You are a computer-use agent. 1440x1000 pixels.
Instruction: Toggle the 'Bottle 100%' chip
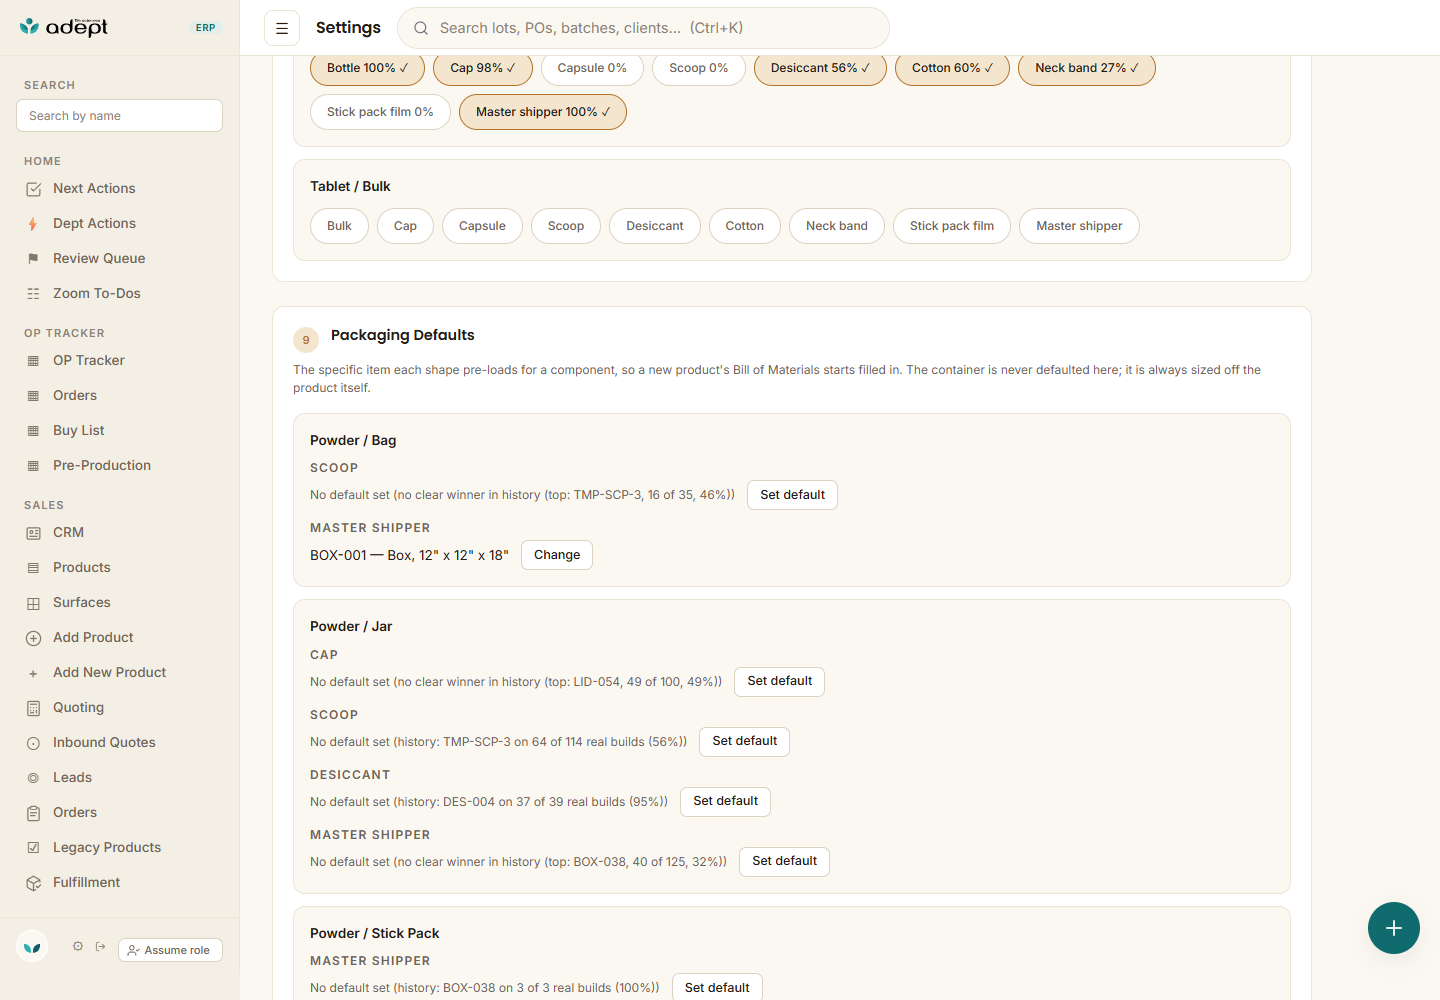(367, 68)
